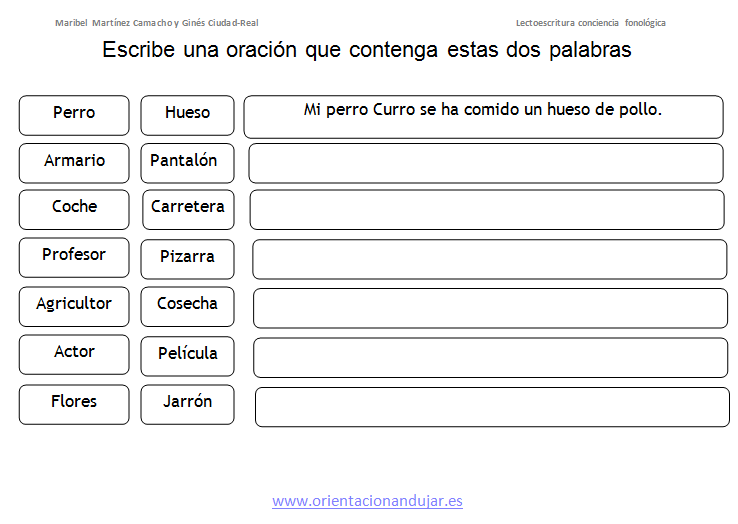Click the Película word box
738x524 pixels.
187,356
